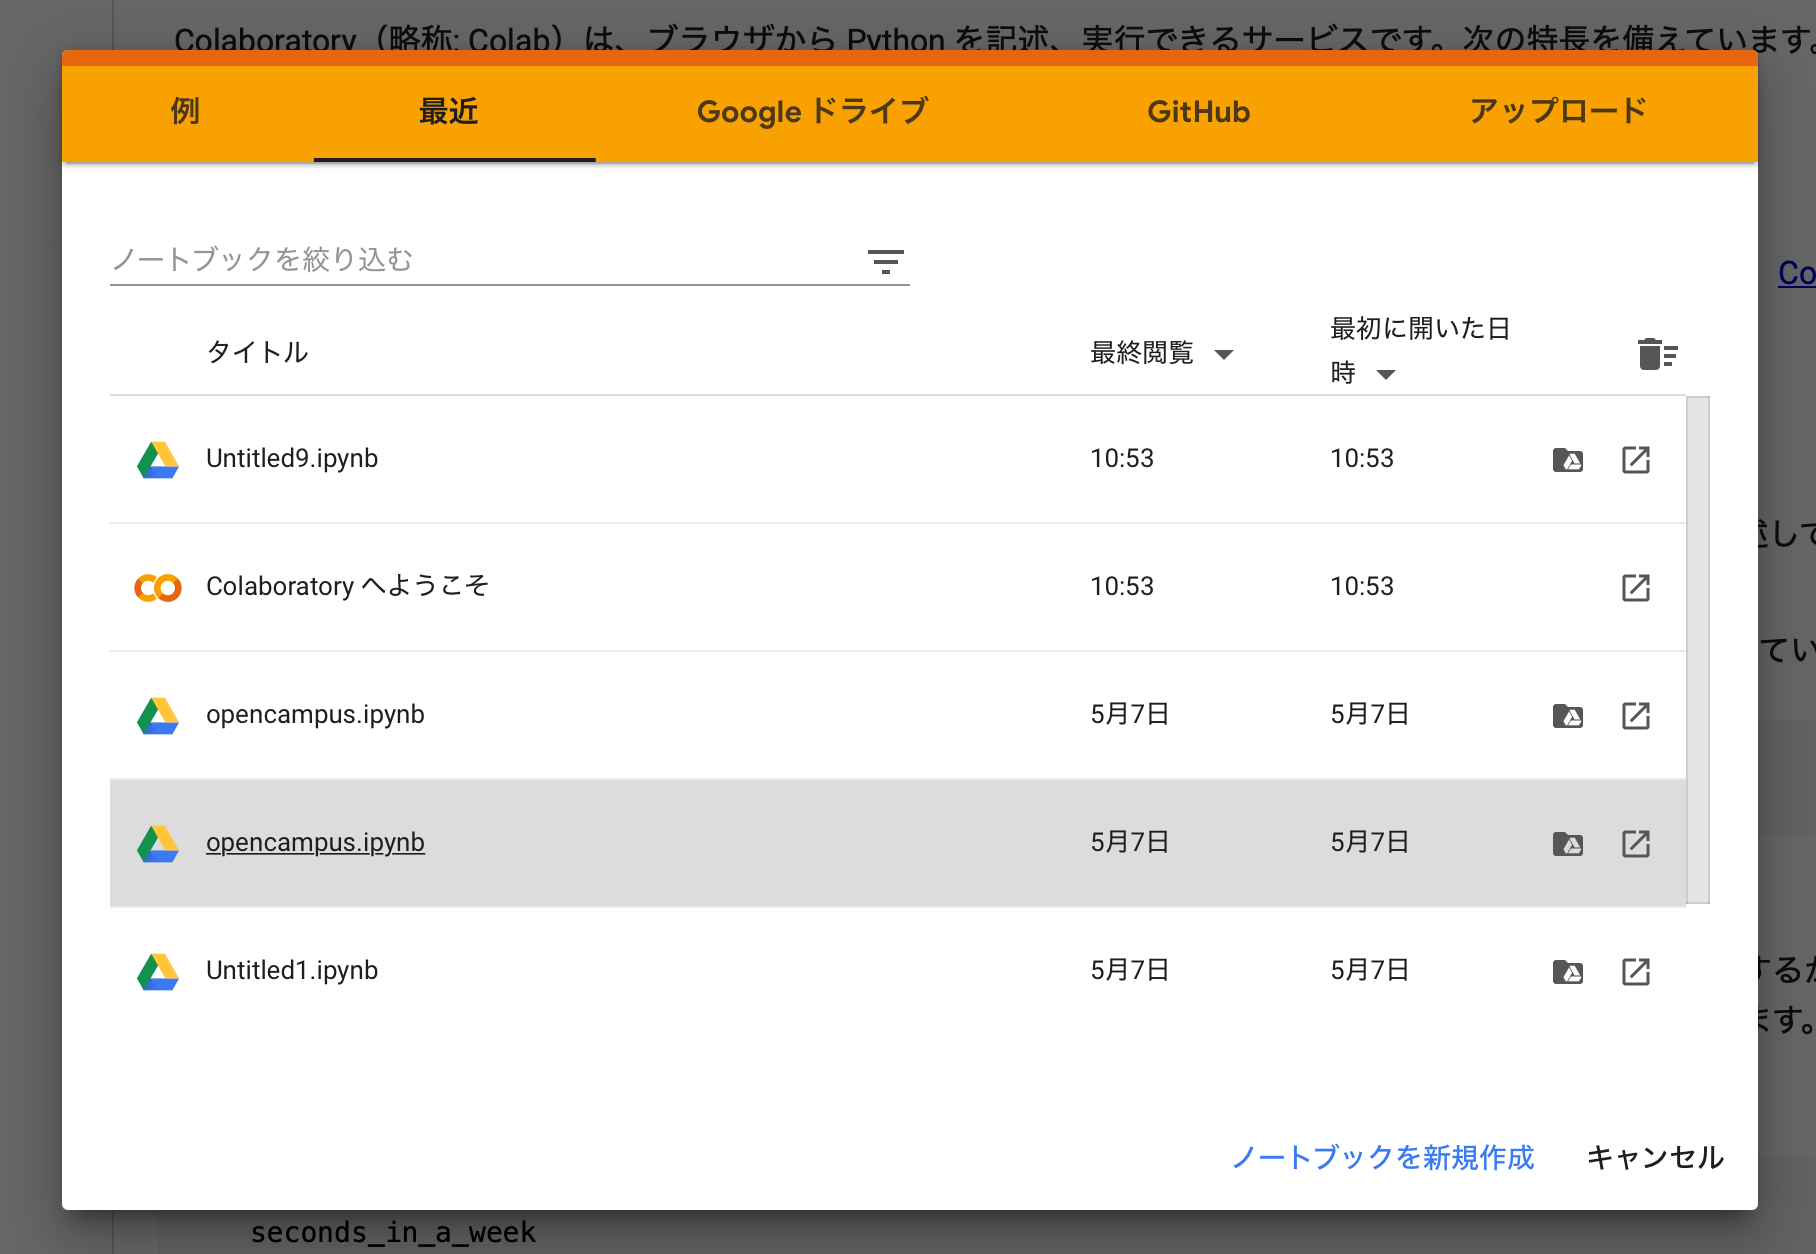Viewport: 1816px width, 1254px height.
Task: Open Untitled9.ipynb in new tab icon
Action: point(1636,460)
